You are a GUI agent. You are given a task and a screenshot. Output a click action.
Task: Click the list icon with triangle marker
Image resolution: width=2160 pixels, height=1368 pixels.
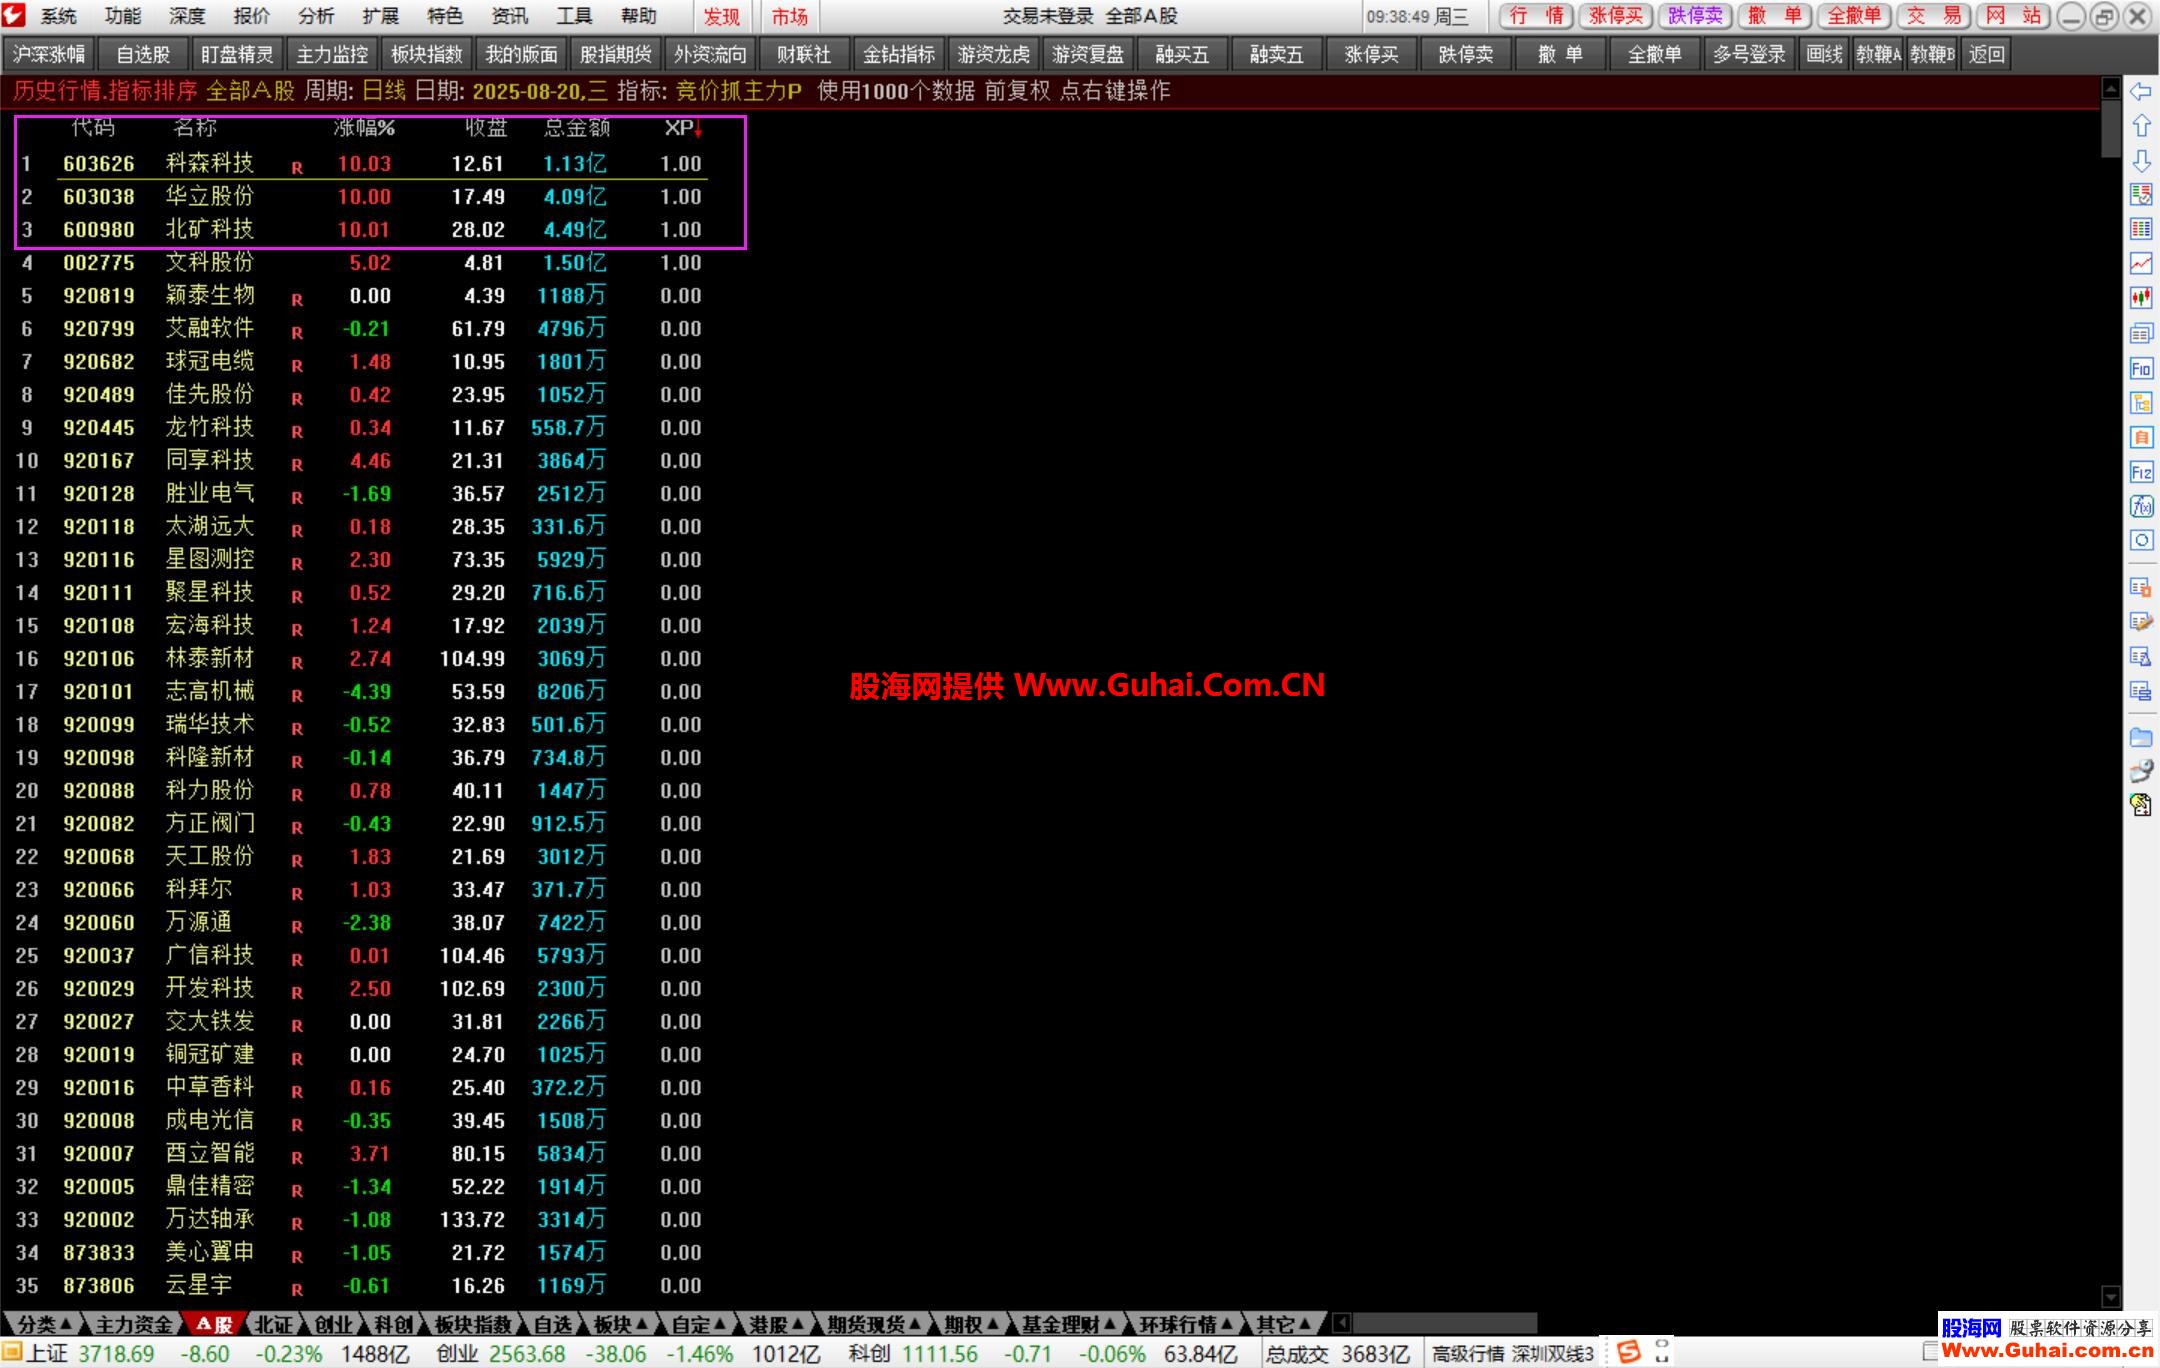2141,657
